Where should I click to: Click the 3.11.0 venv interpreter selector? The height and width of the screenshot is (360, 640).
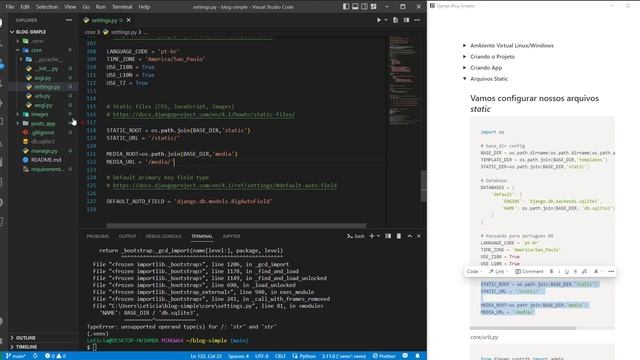click(344, 356)
